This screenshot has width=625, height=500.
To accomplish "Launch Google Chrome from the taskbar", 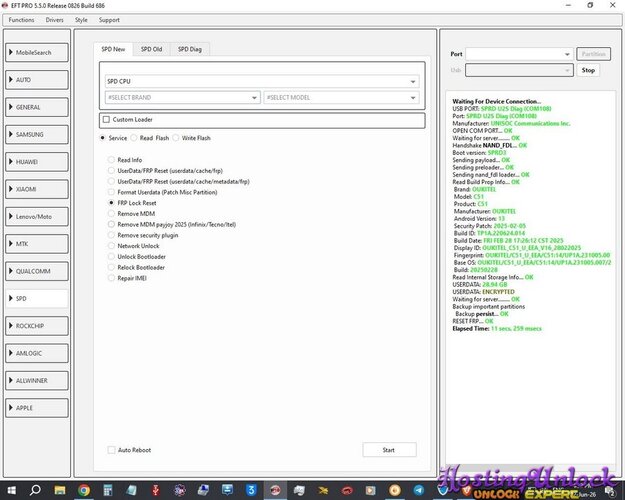I will pyautogui.click(x=84, y=490).
